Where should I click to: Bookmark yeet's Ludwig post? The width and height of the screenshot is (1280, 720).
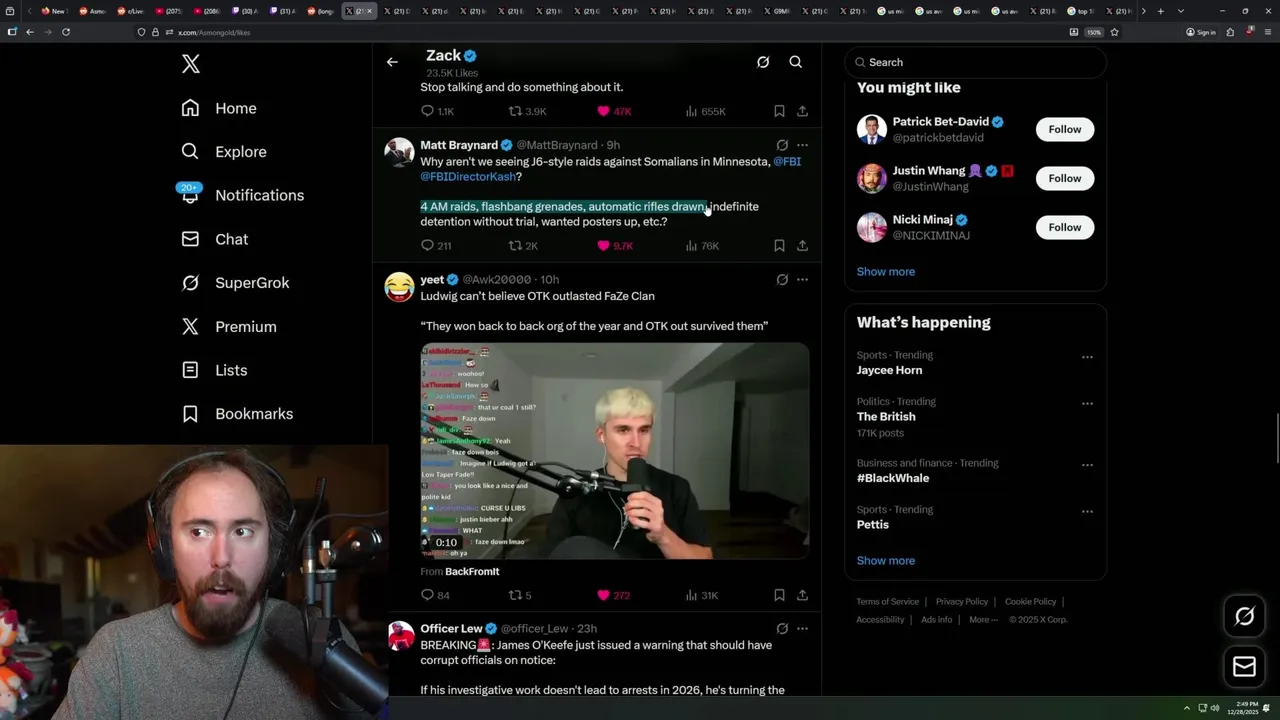pos(779,595)
